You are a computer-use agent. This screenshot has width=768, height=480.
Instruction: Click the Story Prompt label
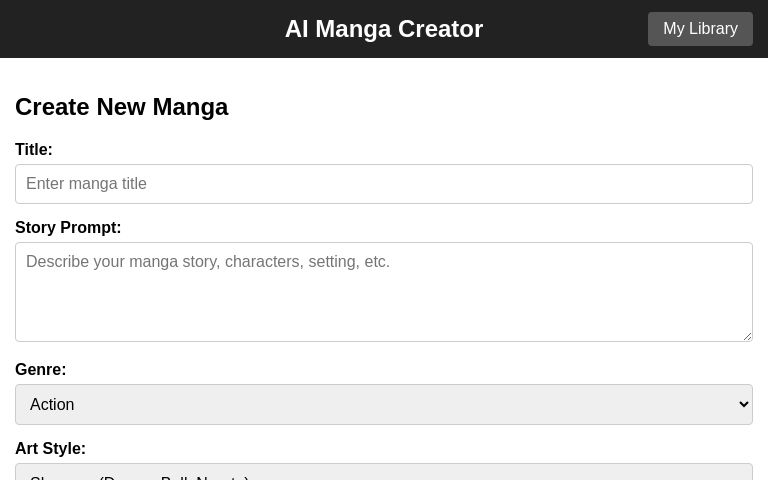tap(68, 228)
